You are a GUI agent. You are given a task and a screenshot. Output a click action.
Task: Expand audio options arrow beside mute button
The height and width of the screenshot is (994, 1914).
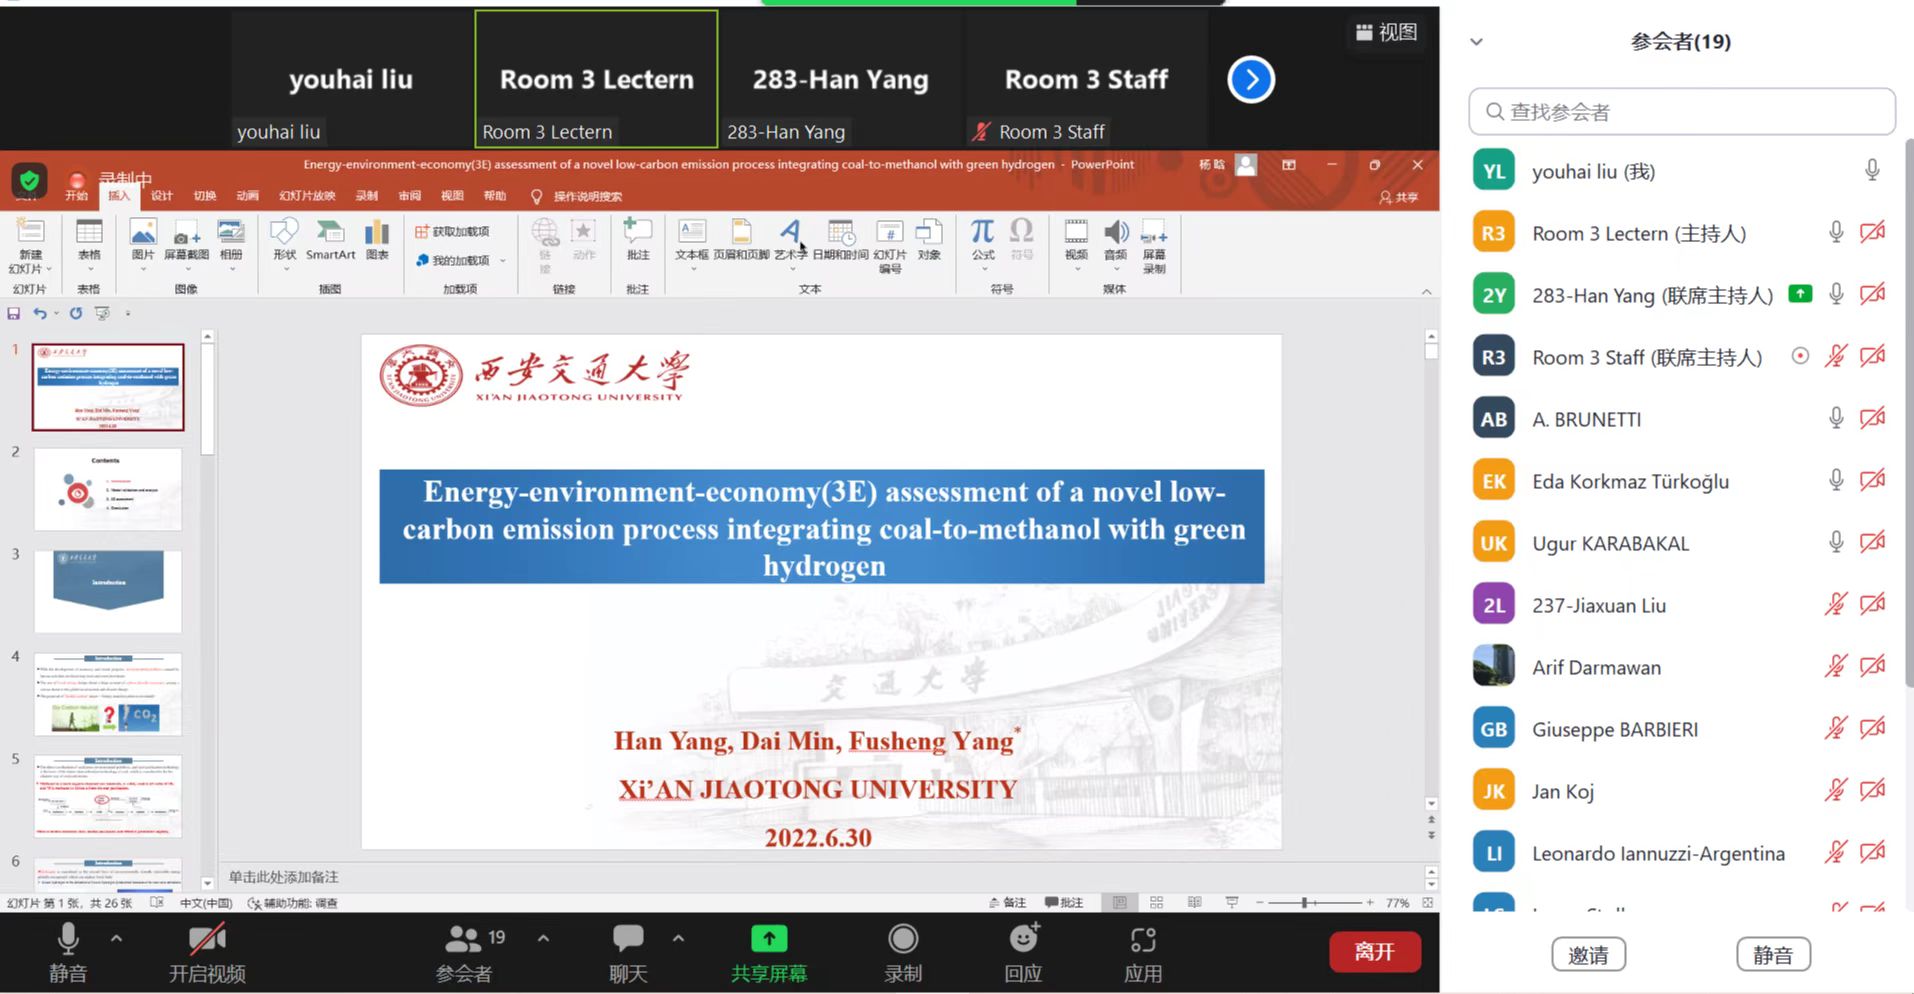tap(117, 938)
